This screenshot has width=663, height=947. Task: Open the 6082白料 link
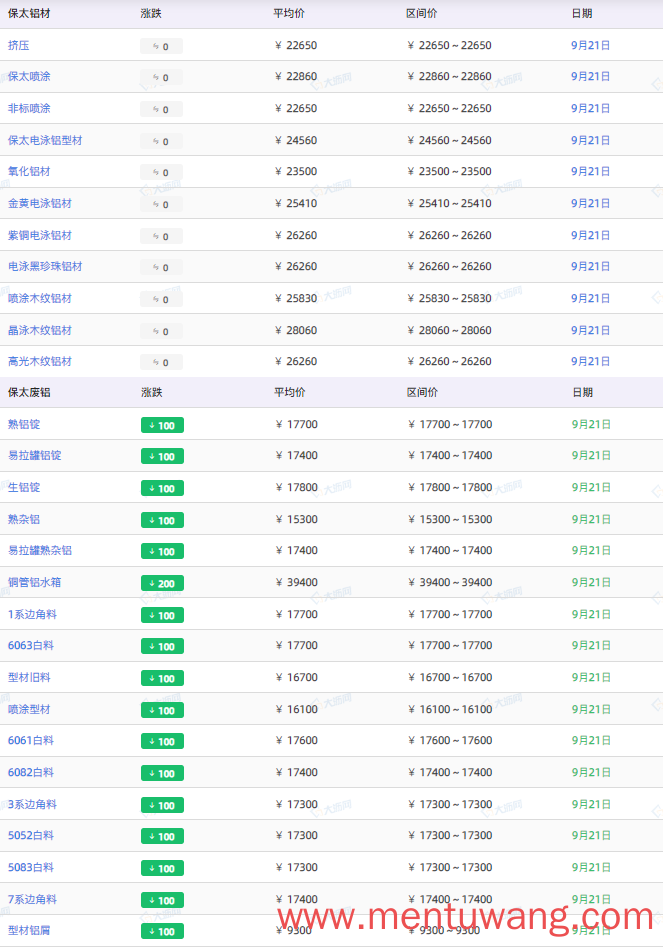[x=31, y=772]
